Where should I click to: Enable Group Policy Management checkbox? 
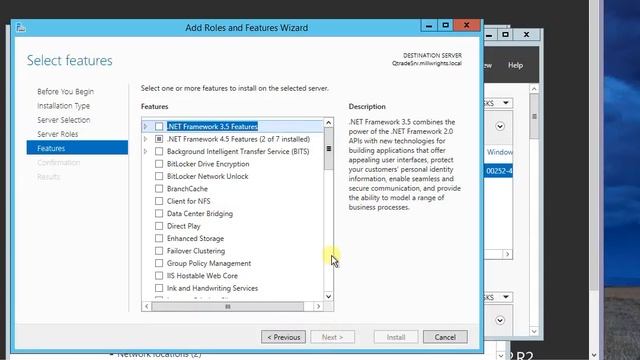(159, 263)
